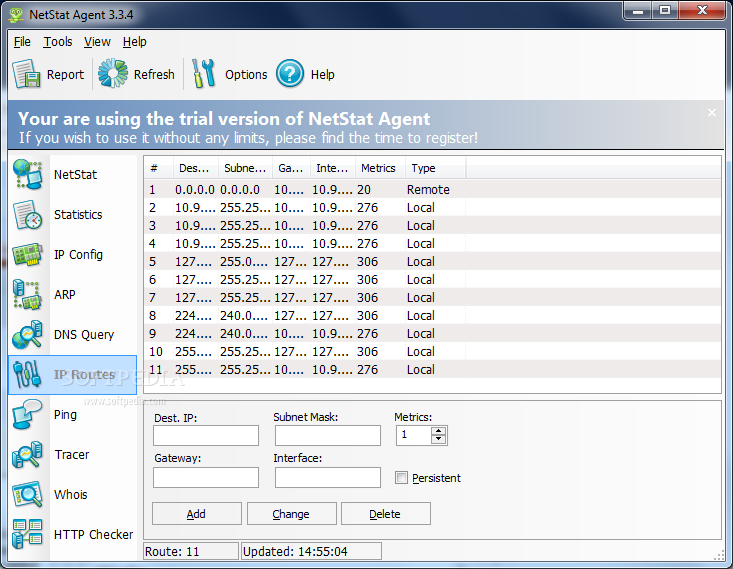Click the Change route button
Image resolution: width=733 pixels, height=569 pixels.
pos(291,514)
